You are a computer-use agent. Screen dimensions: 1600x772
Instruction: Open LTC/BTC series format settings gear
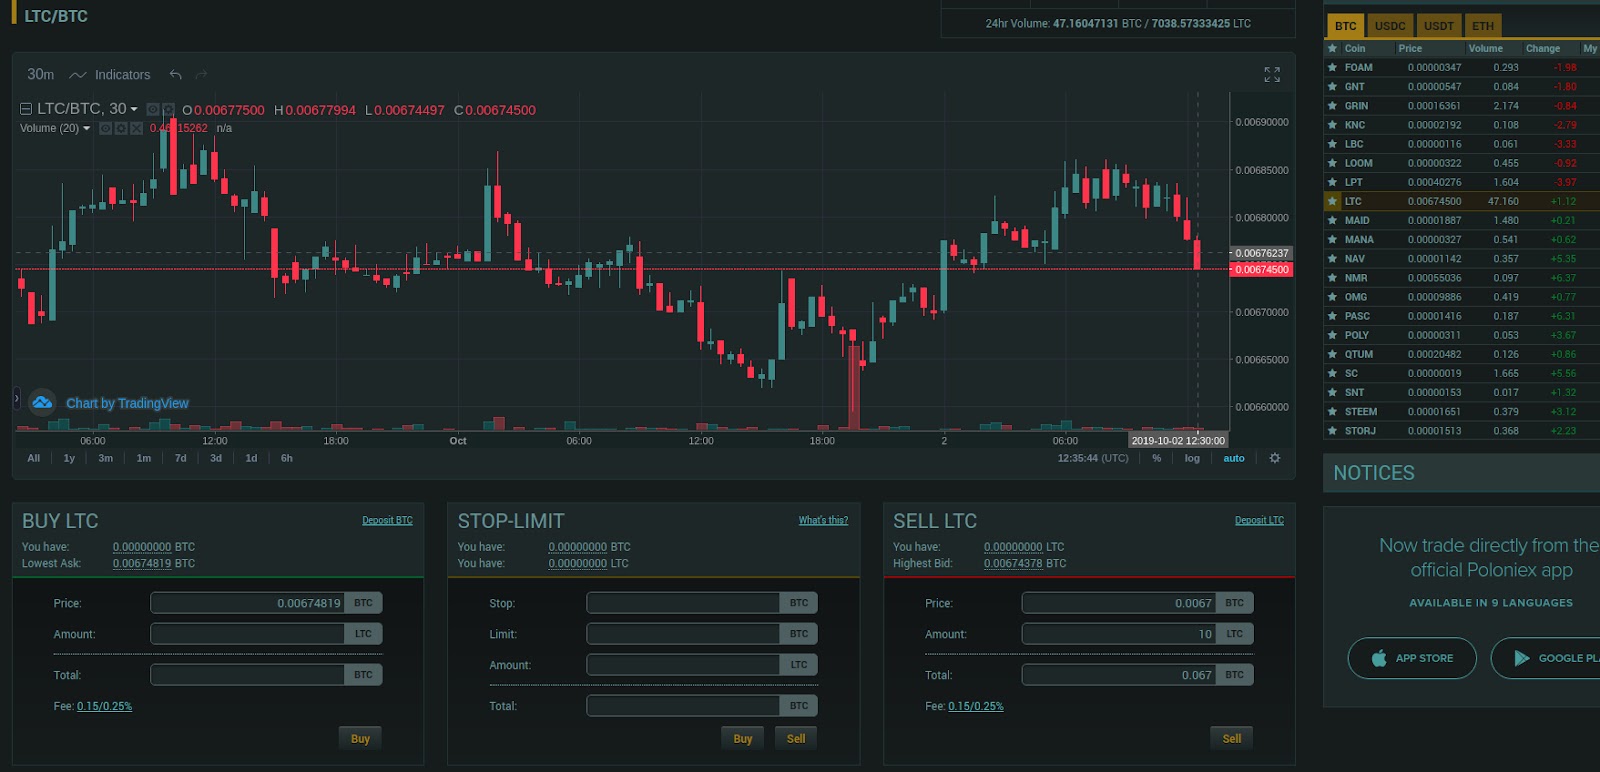[x=168, y=109]
